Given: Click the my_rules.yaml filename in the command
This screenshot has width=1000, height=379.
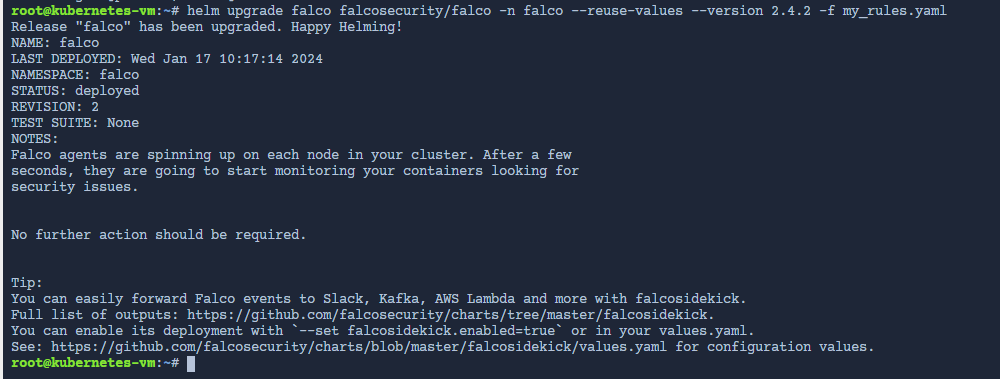Looking at the screenshot, I should pos(894,11).
